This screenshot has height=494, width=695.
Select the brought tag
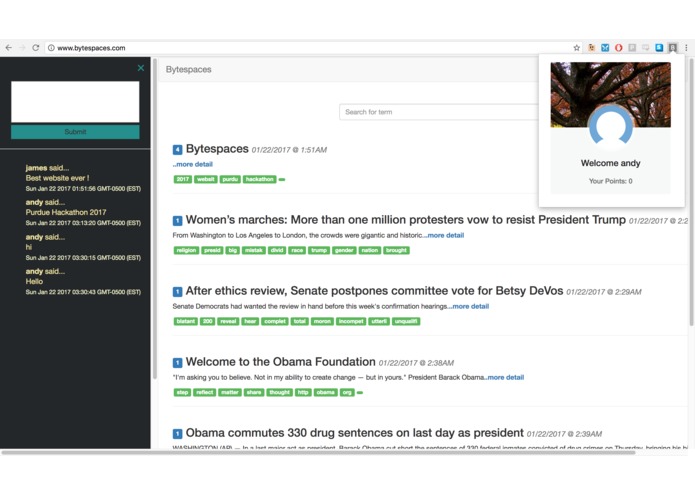[396, 250]
